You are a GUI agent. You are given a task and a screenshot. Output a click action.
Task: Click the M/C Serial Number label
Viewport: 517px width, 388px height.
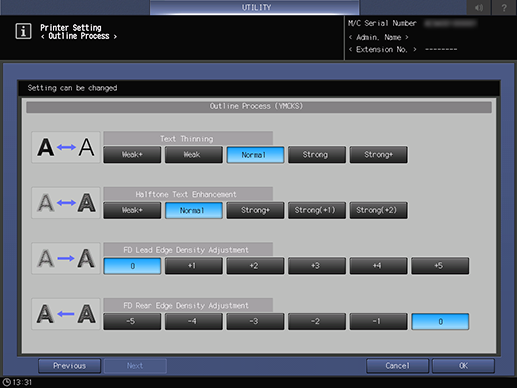382,23
